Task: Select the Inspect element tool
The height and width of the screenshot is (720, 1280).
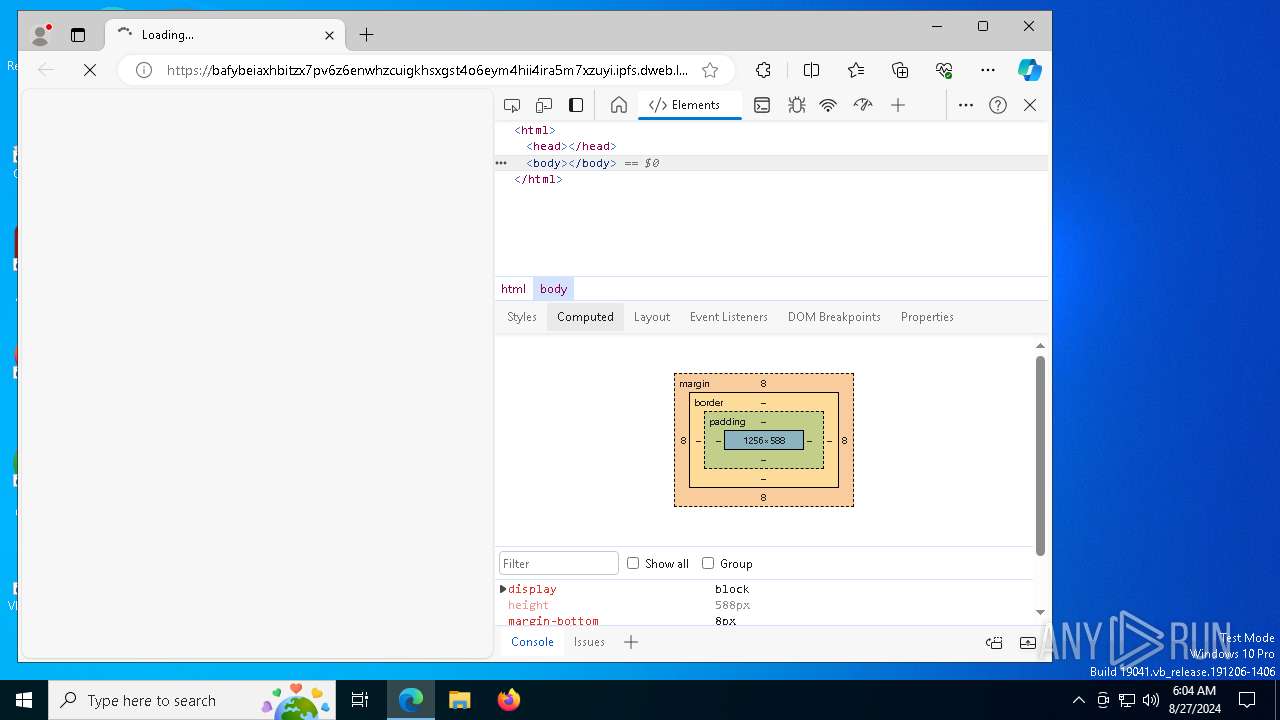Action: (x=512, y=105)
